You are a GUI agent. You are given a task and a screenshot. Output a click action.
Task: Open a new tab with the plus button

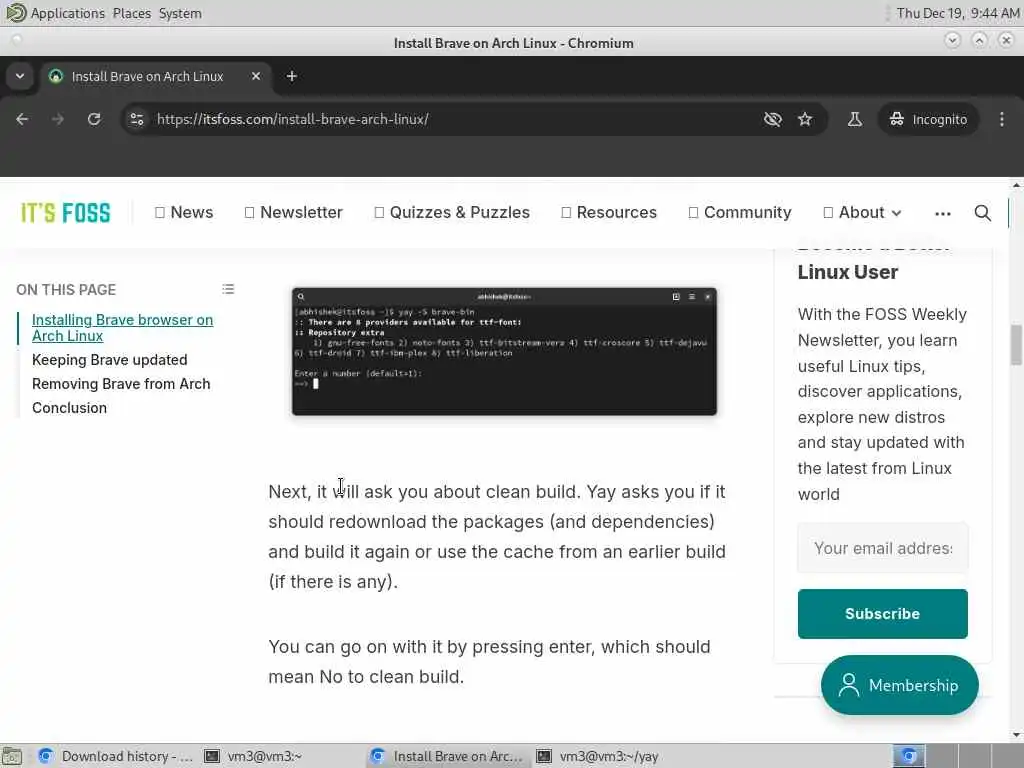[x=292, y=76]
